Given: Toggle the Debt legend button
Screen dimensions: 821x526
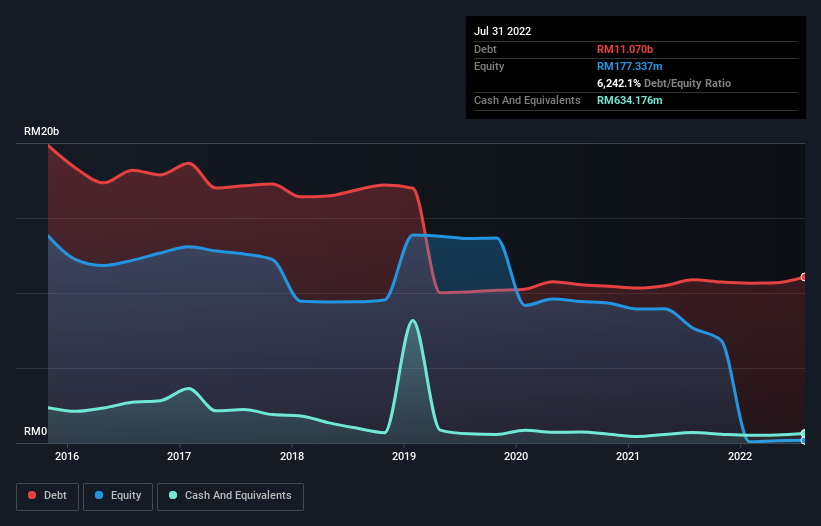Looking at the screenshot, I should 48,496.
